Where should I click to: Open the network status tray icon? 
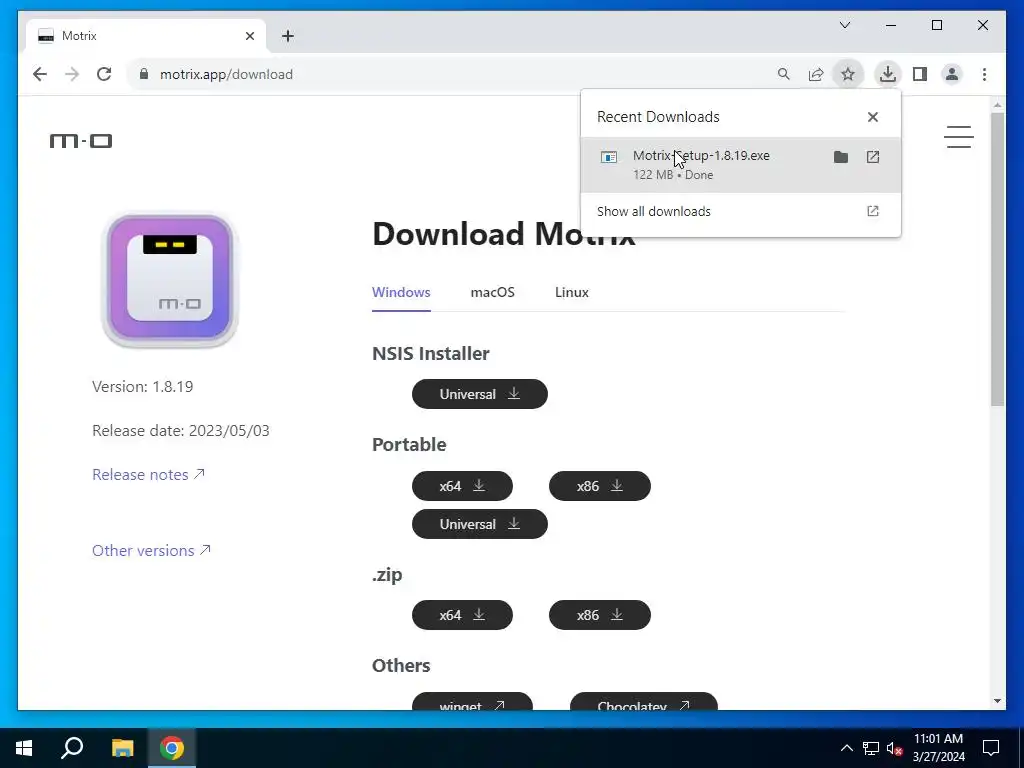871,748
